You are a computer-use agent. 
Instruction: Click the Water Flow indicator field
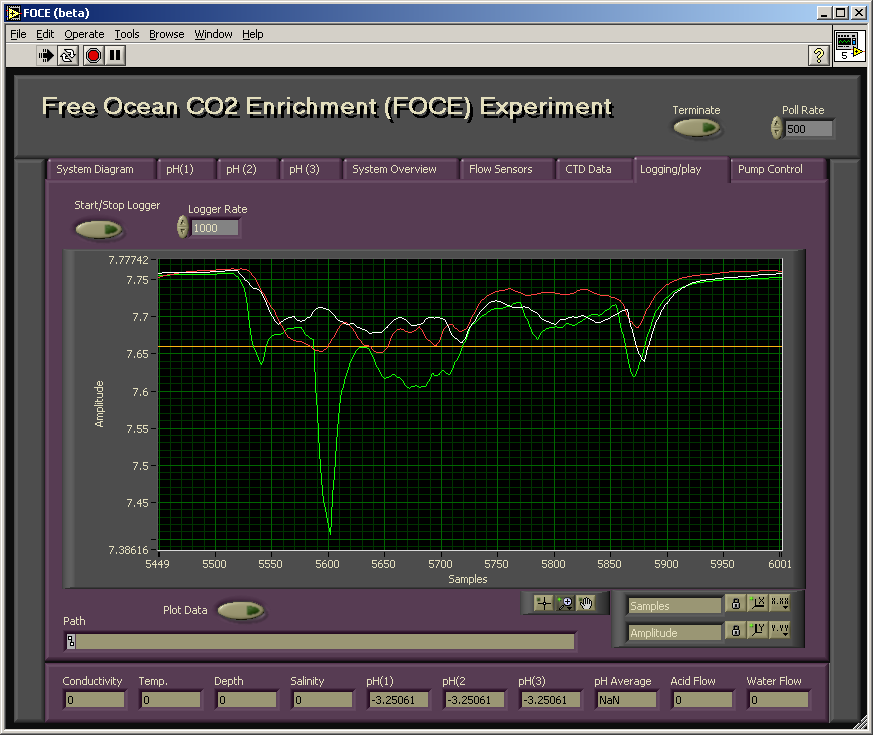pos(779,700)
